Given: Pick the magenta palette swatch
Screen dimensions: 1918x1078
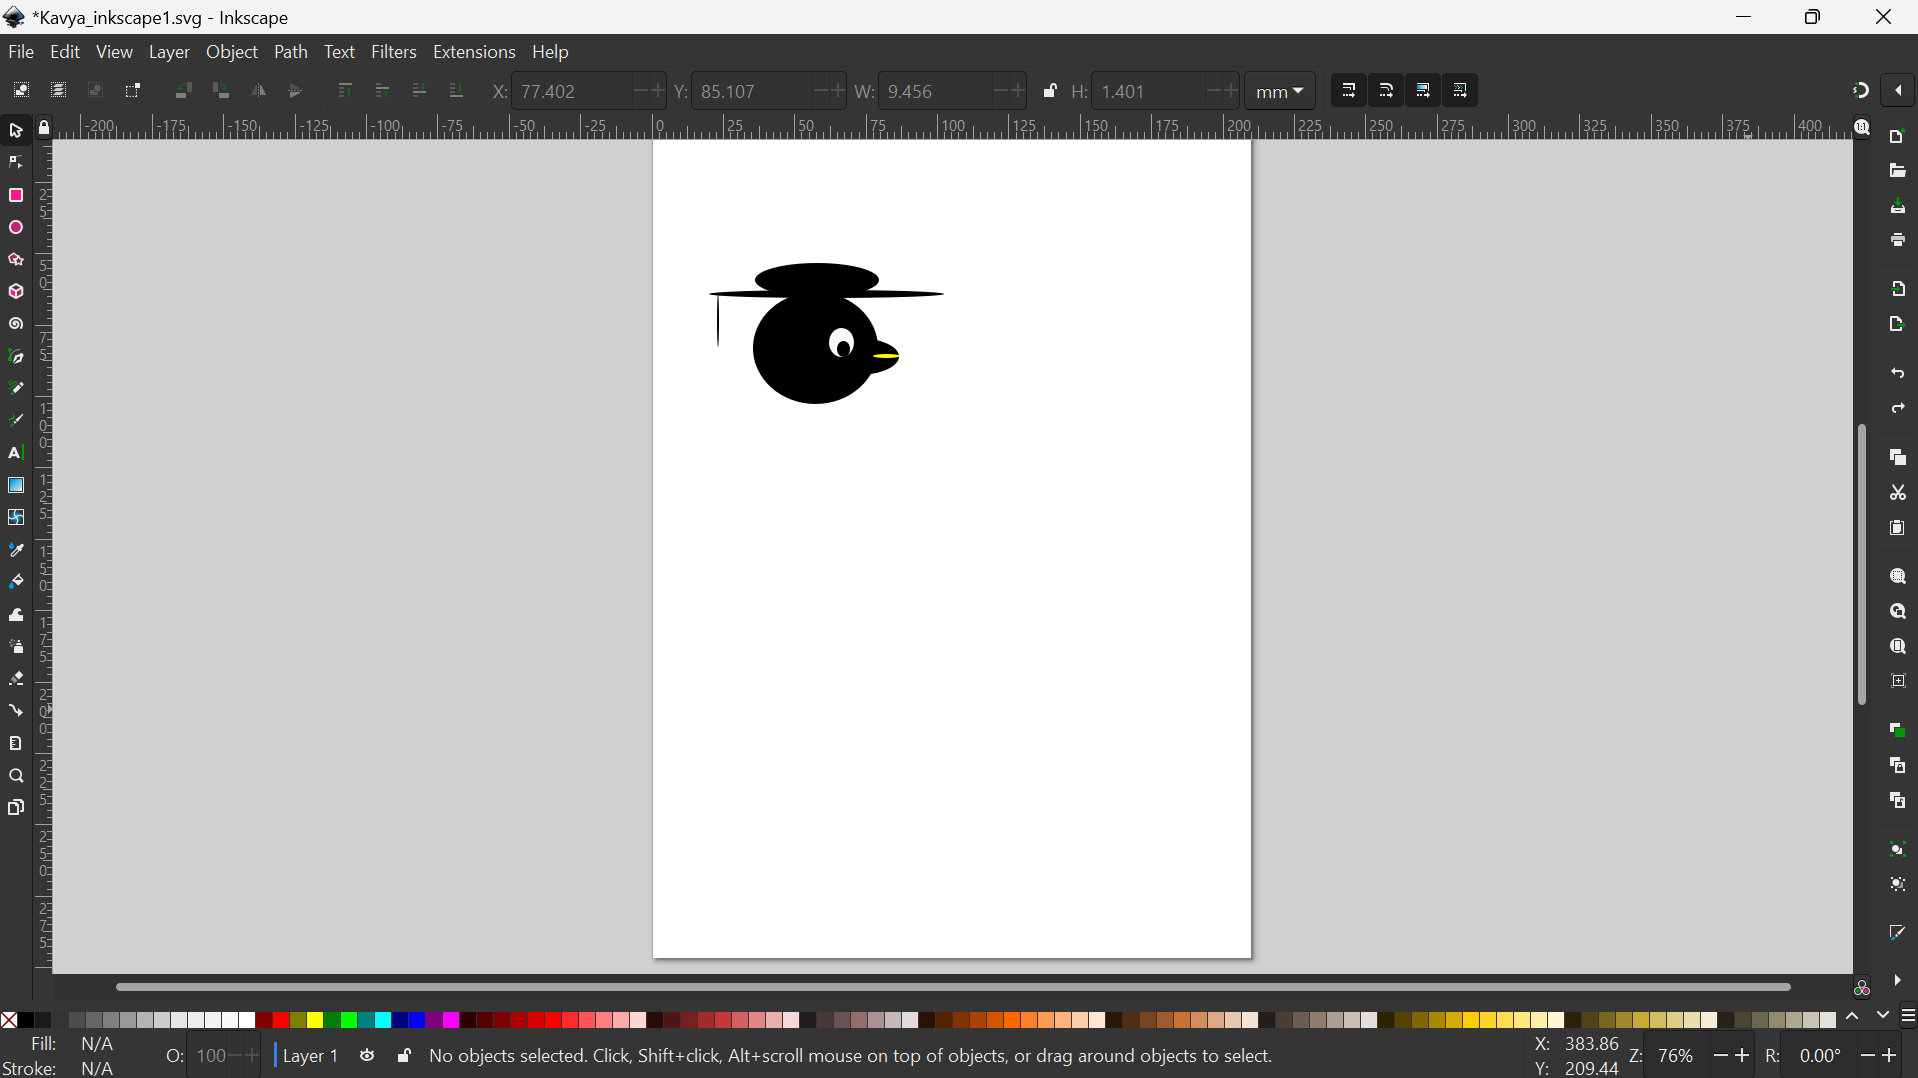Looking at the screenshot, I should point(451,1020).
